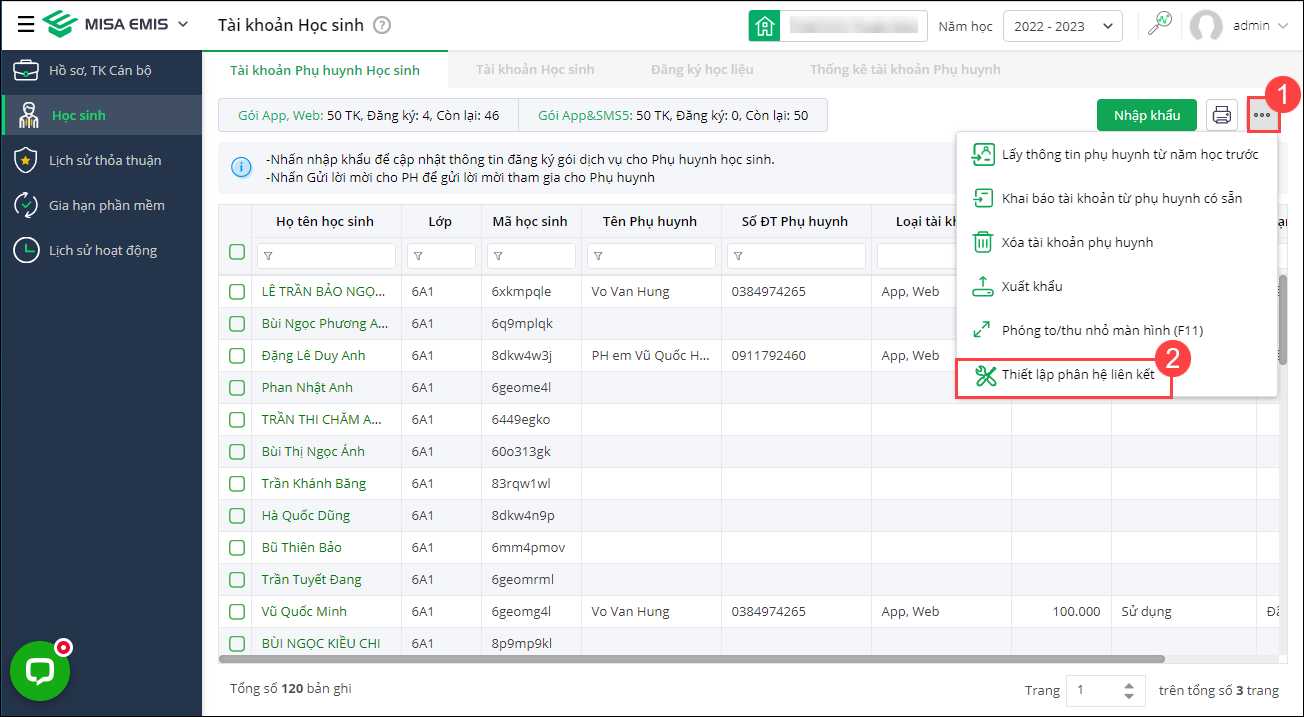Check the Bùi Thị Ngọc Ánh row checkbox
Screen dimensions: 1304x717
[x=237, y=452]
